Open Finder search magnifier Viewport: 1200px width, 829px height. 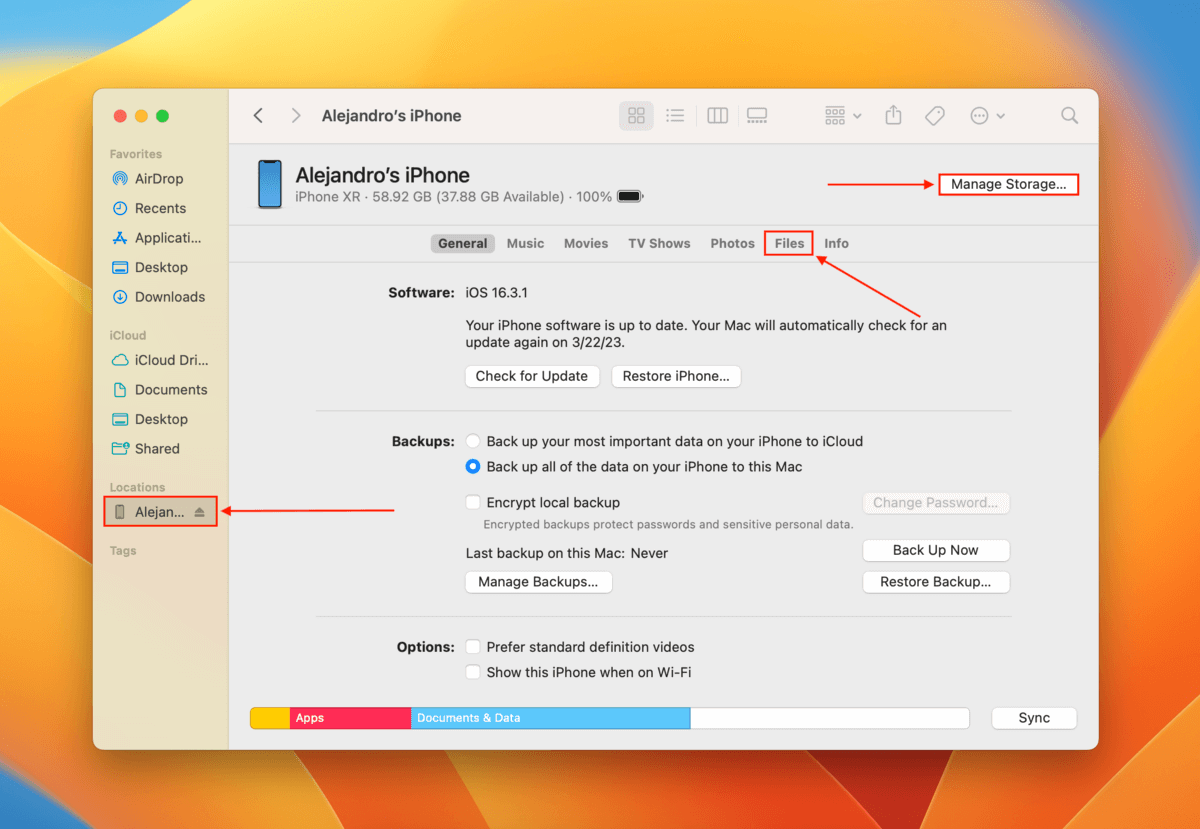pos(1069,116)
